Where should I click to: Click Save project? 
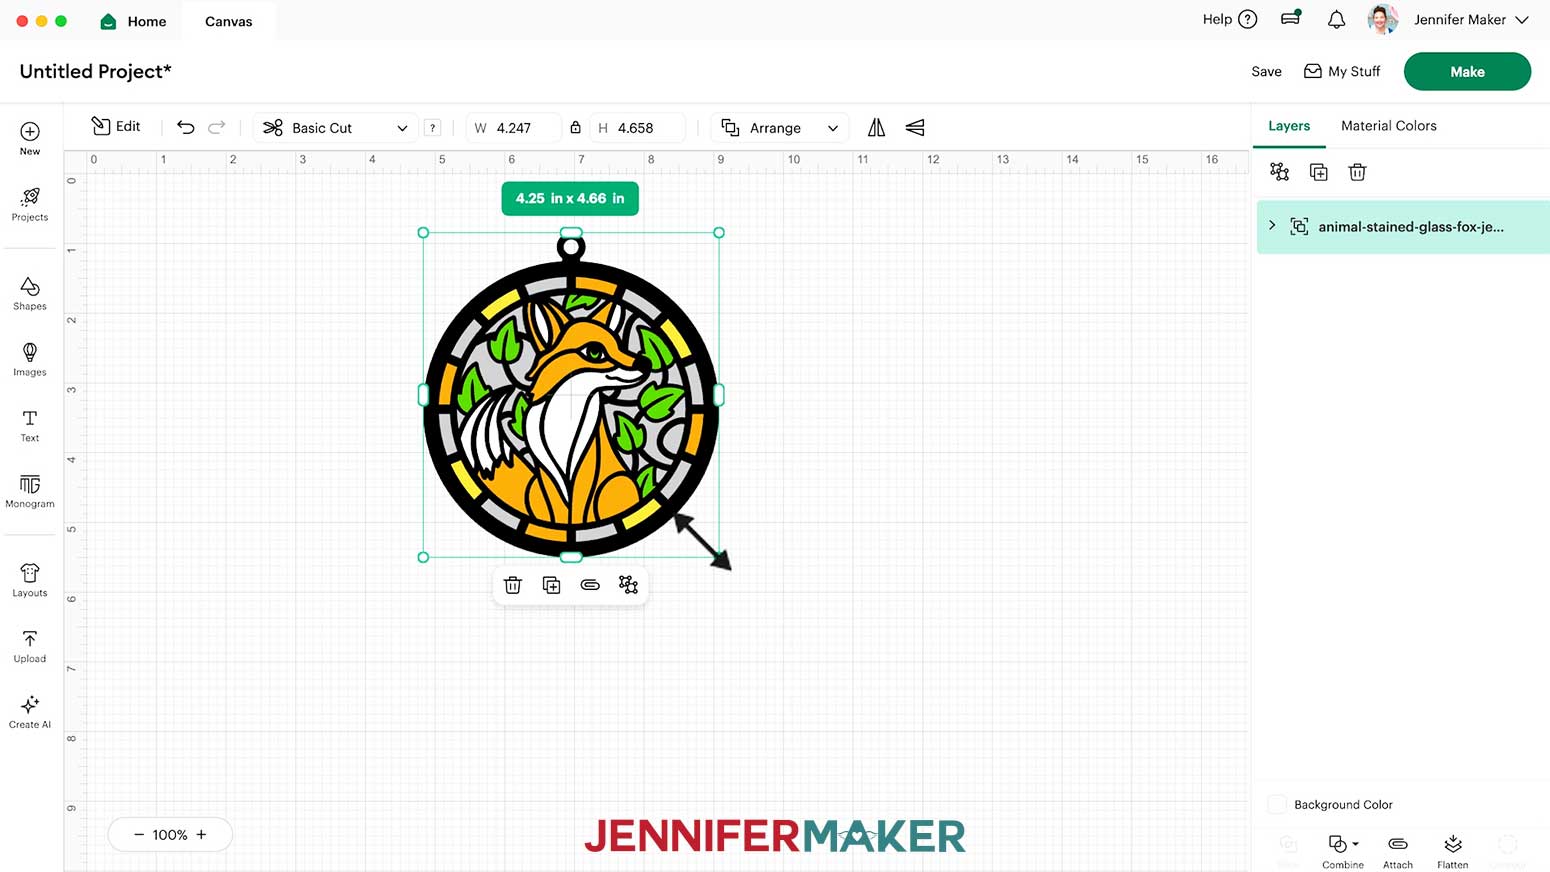click(x=1266, y=72)
